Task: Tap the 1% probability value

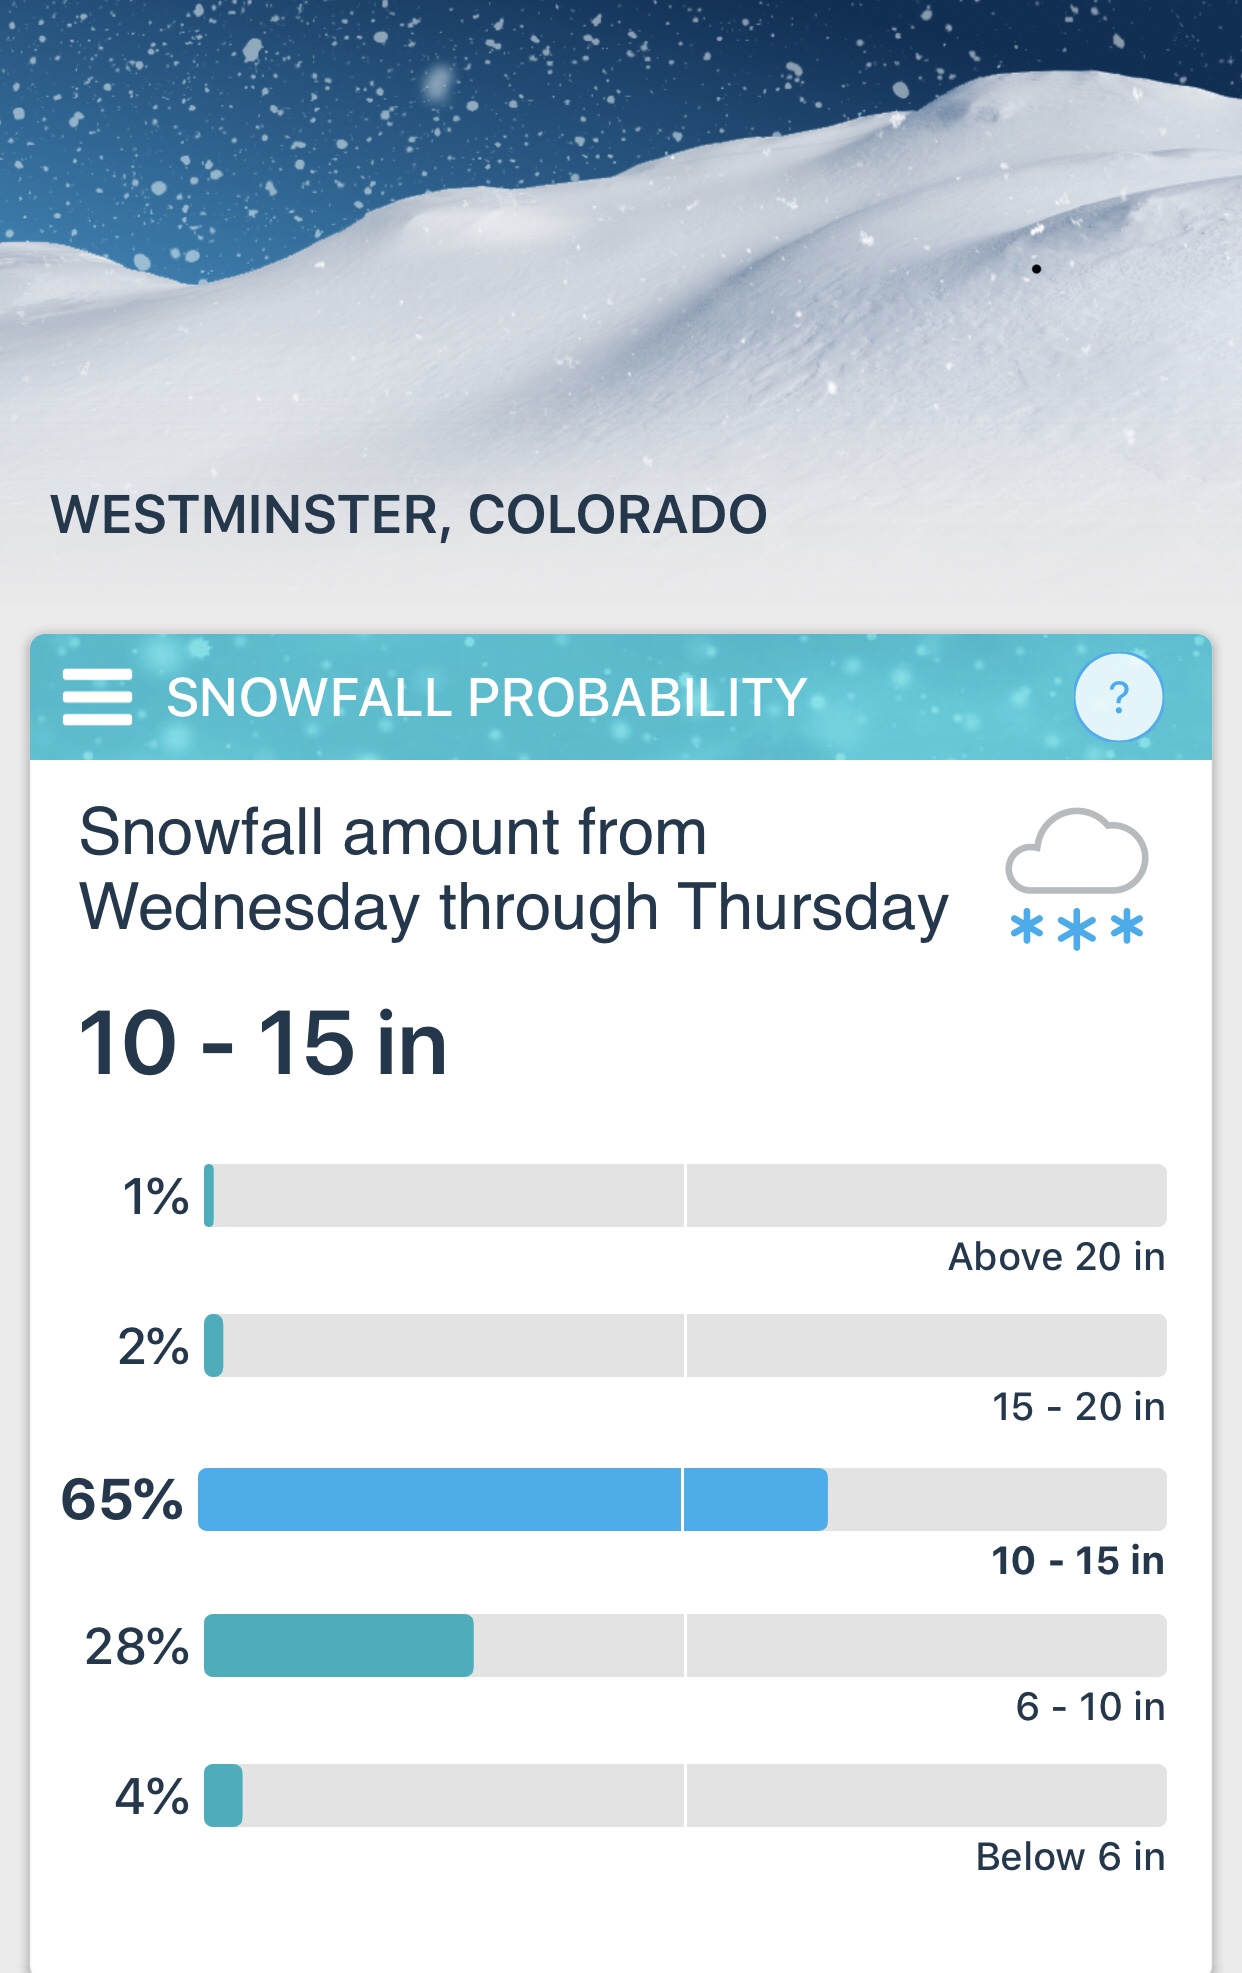Action: (x=155, y=1196)
